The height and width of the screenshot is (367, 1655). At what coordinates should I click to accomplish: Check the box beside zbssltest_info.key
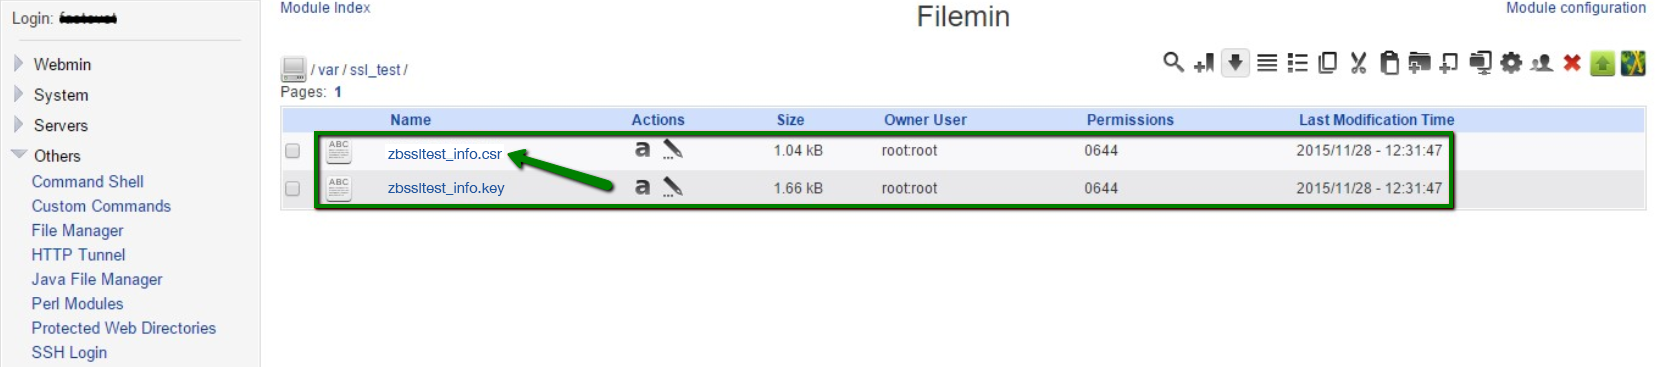293,188
